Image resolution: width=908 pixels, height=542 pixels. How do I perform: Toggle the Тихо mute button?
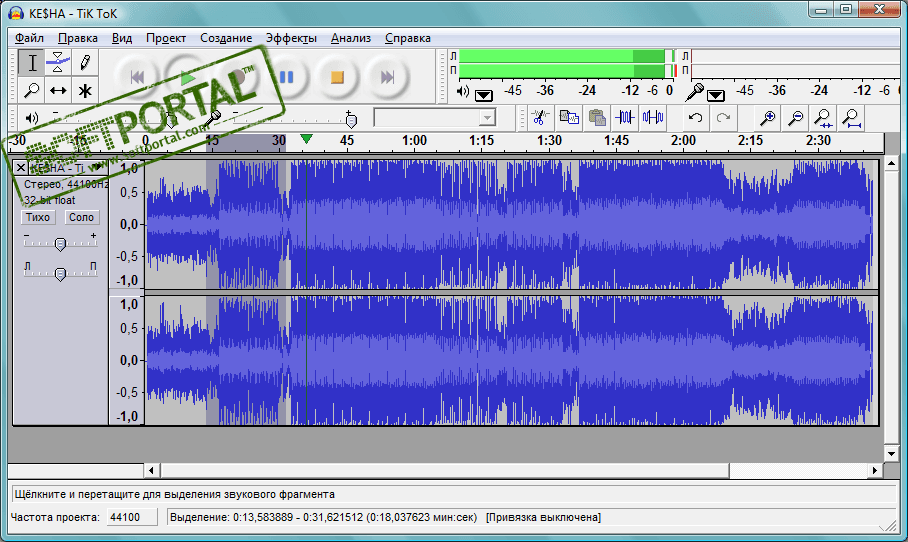pyautogui.click(x=38, y=217)
